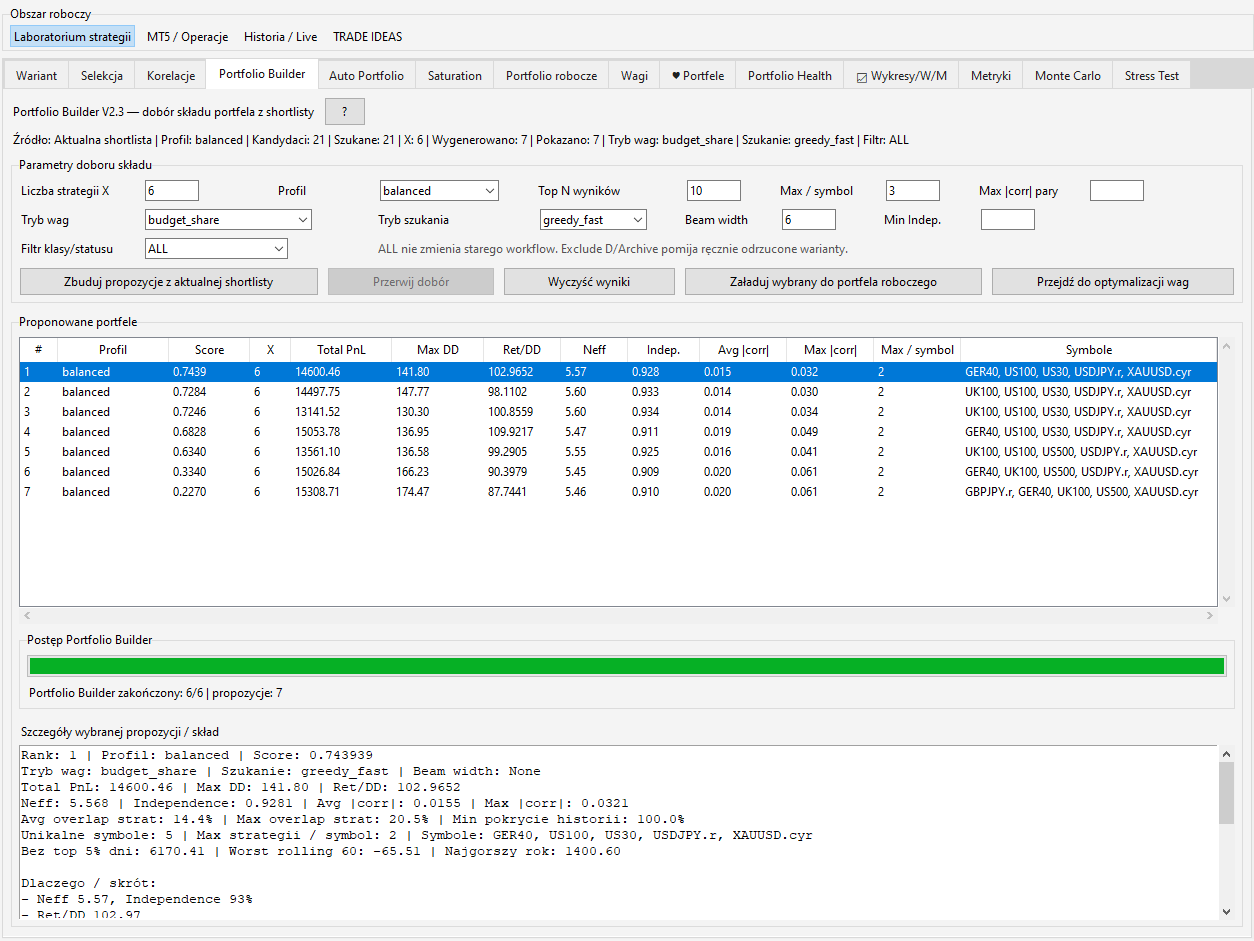Select portfolio row with score 0.6828

[618, 432]
